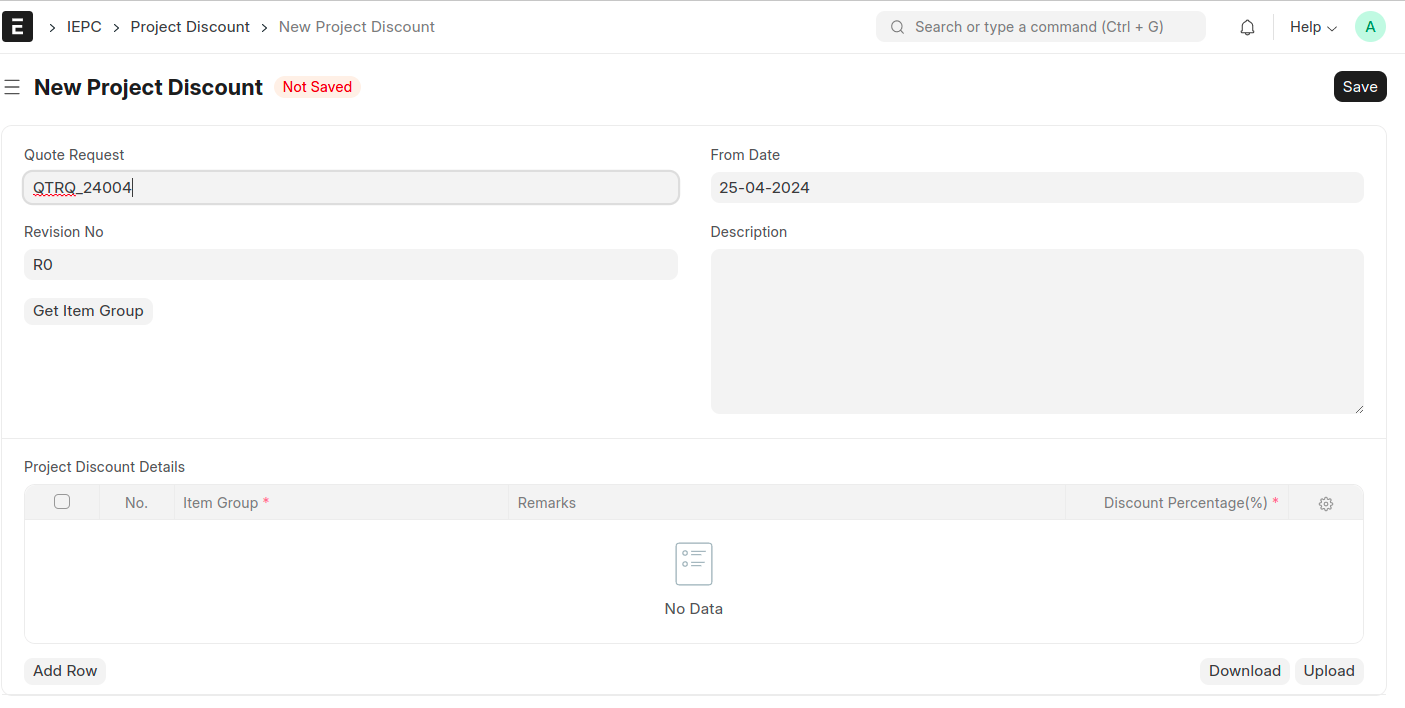The image size is (1405, 708).
Task: Open the Quote Request link field suggestions
Action: click(350, 187)
